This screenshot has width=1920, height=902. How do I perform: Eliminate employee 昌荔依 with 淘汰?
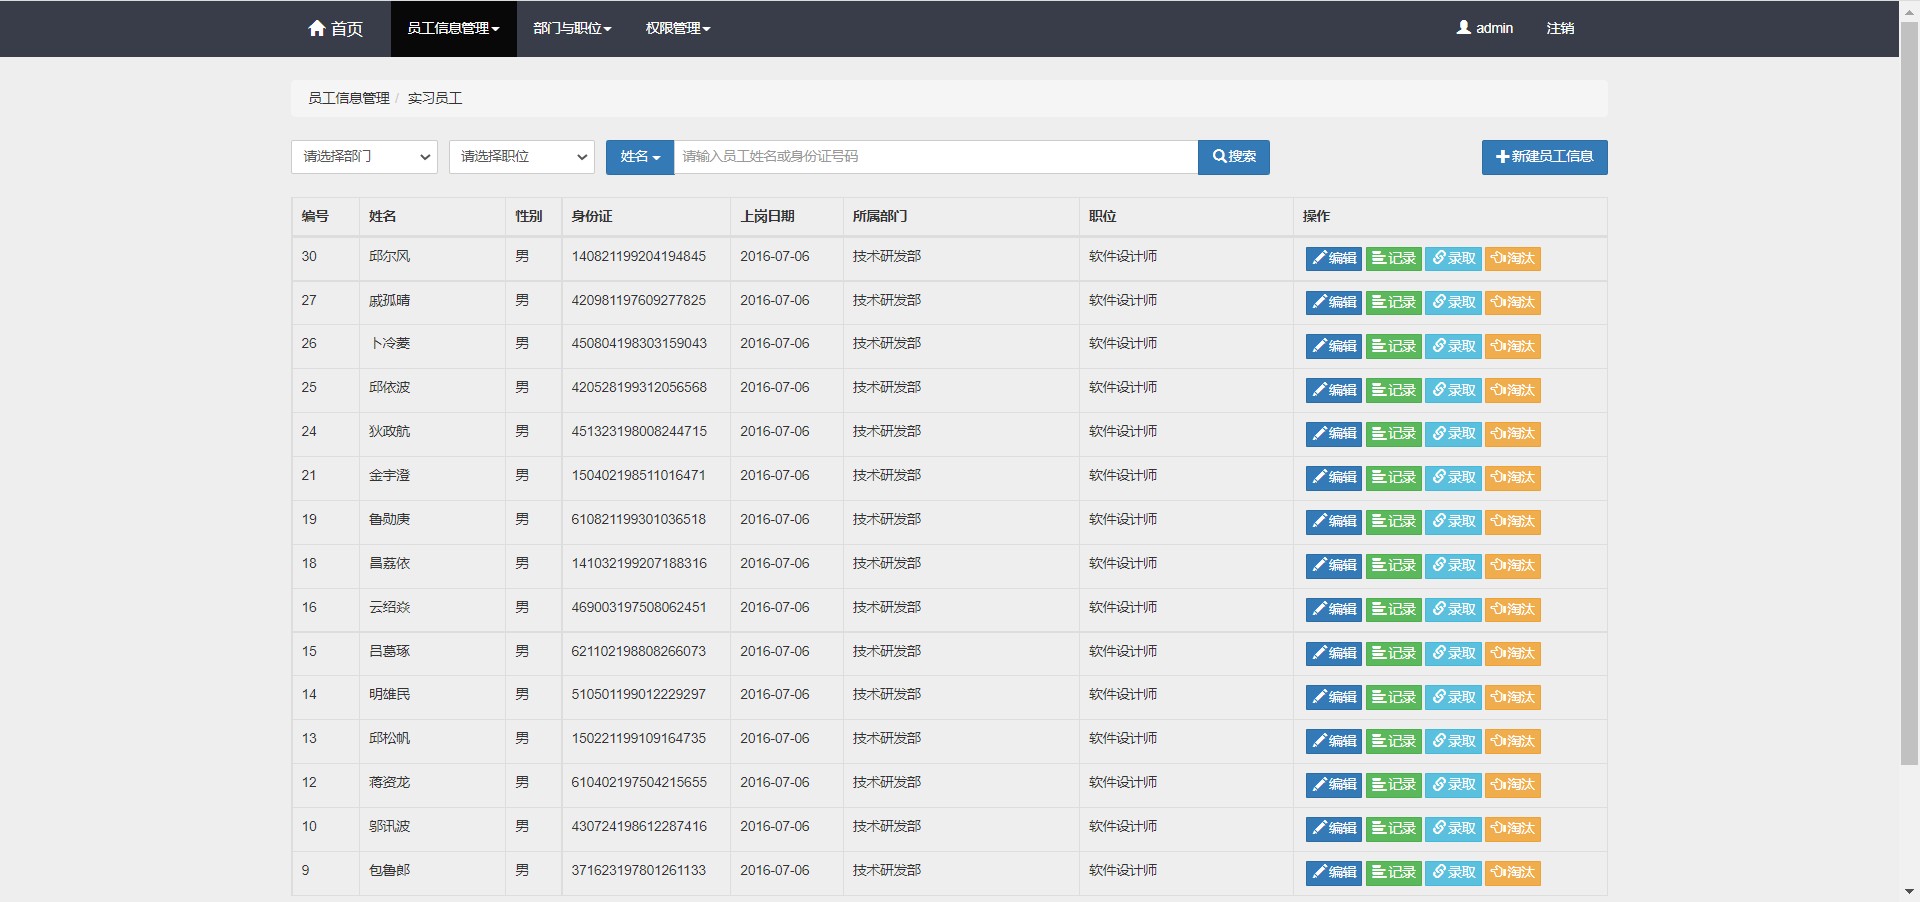click(1512, 565)
